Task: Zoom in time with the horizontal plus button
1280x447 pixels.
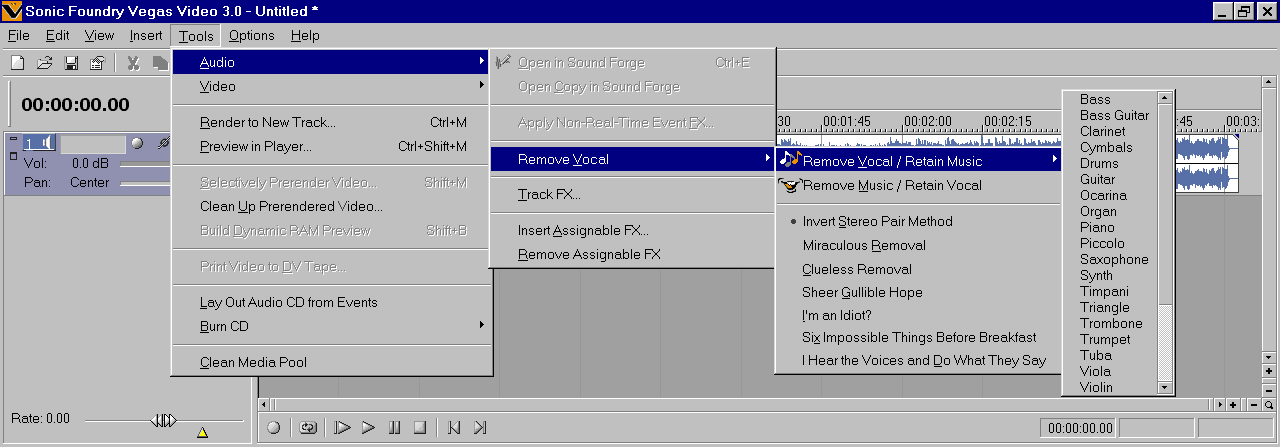Action: click(1232, 405)
